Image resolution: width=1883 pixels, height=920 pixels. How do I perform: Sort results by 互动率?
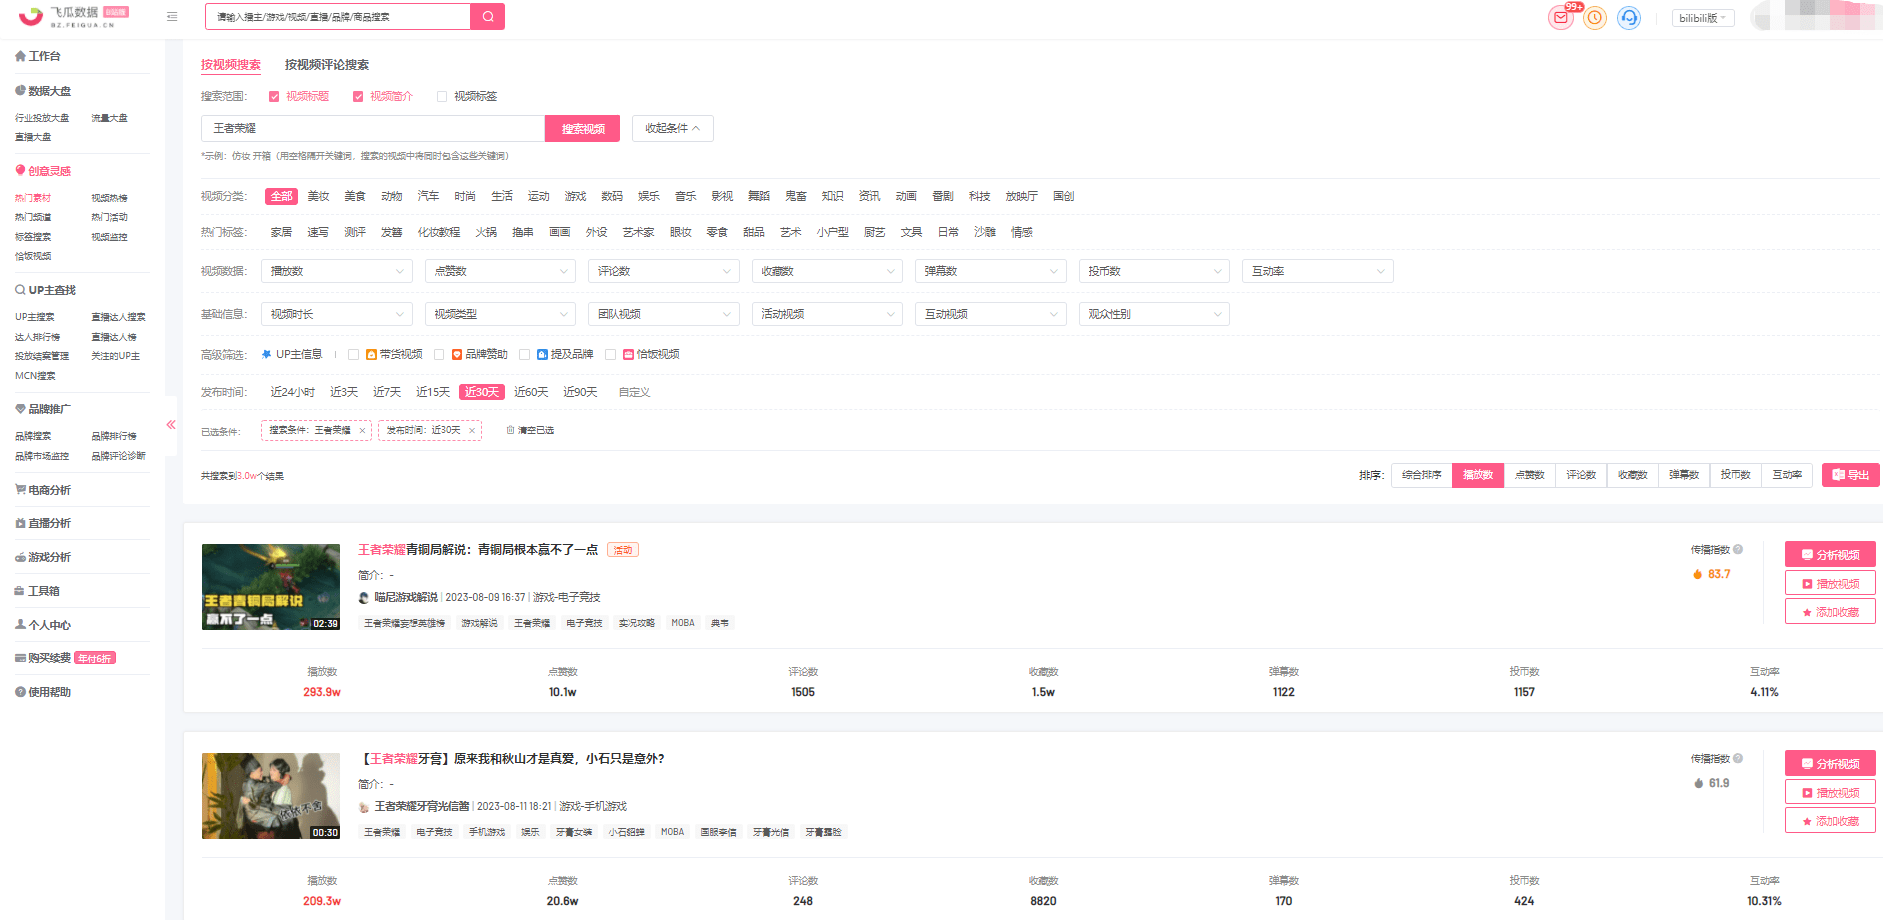(x=1787, y=475)
